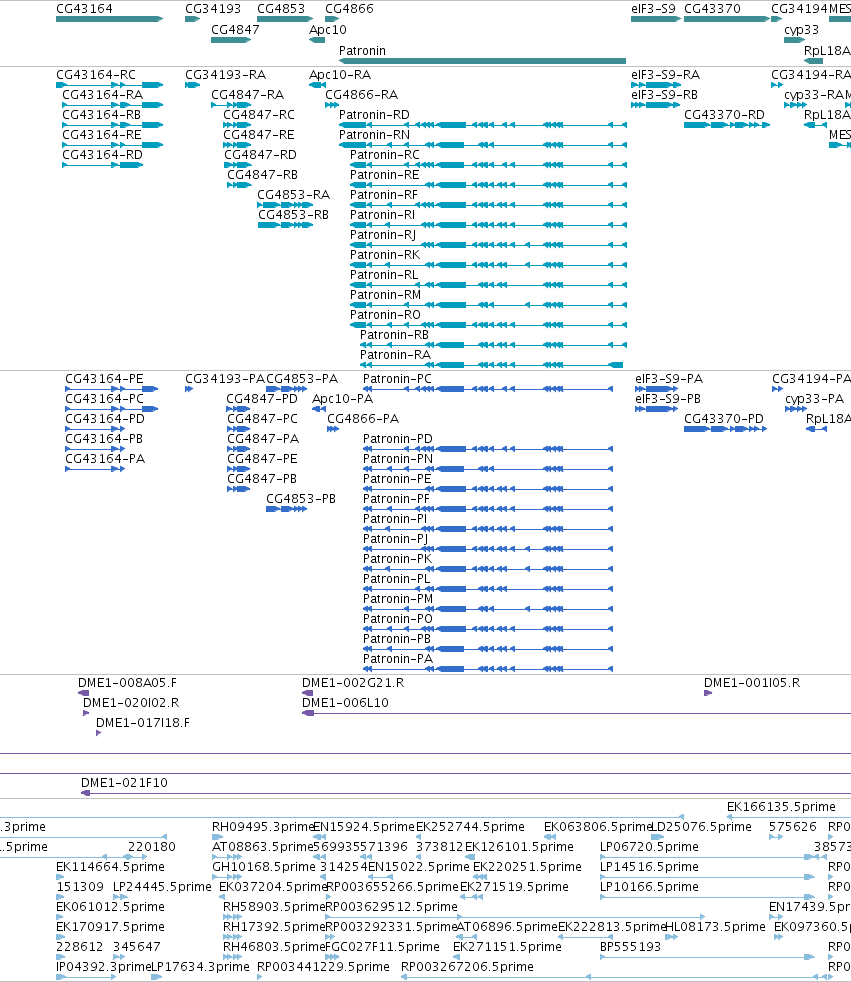Select EST EK114664.5prime
Screen dimensions: 851x982
click(110, 867)
